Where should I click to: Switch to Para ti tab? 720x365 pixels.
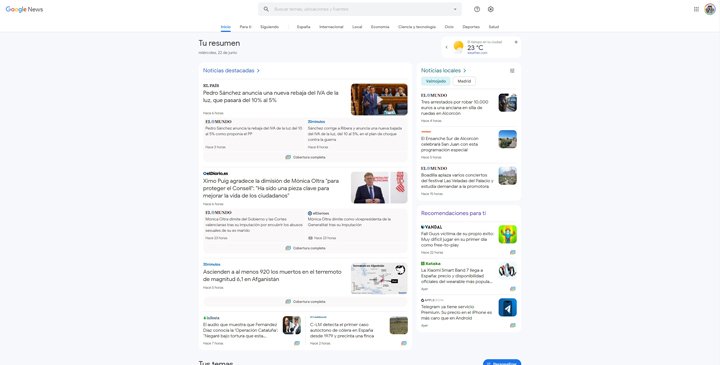coord(245,27)
